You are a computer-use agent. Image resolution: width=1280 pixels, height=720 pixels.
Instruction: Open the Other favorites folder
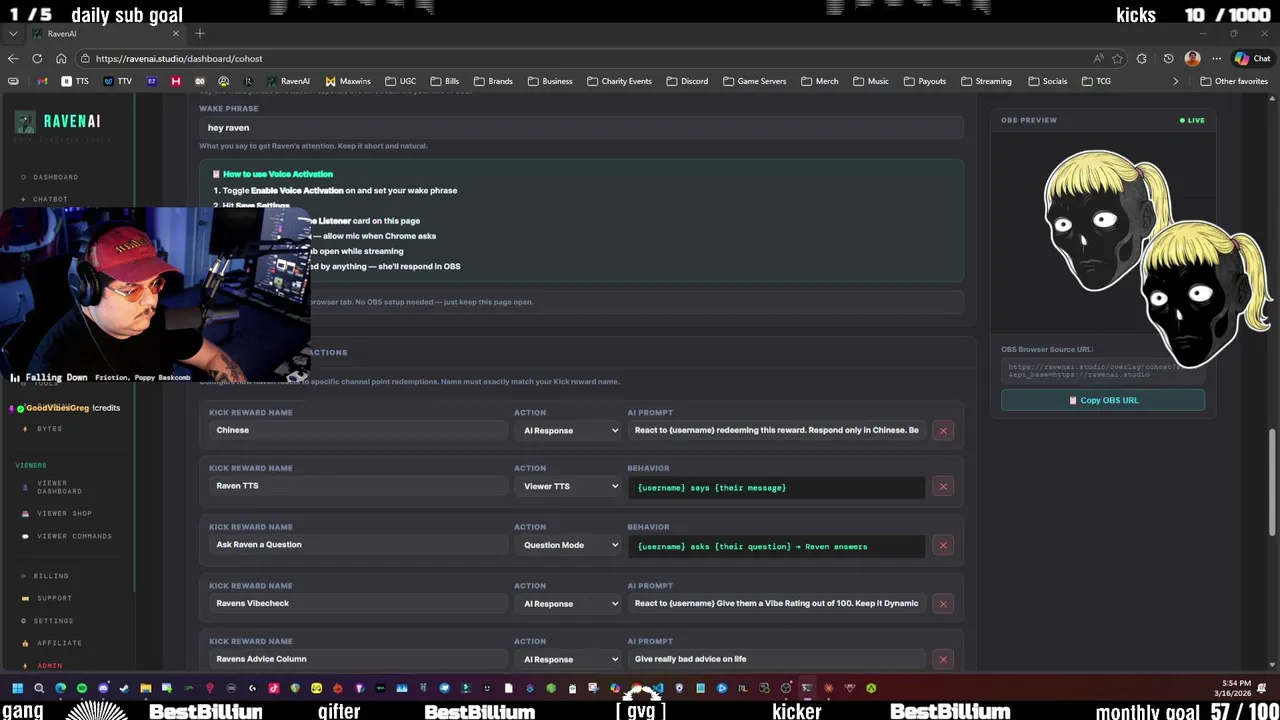(1234, 81)
